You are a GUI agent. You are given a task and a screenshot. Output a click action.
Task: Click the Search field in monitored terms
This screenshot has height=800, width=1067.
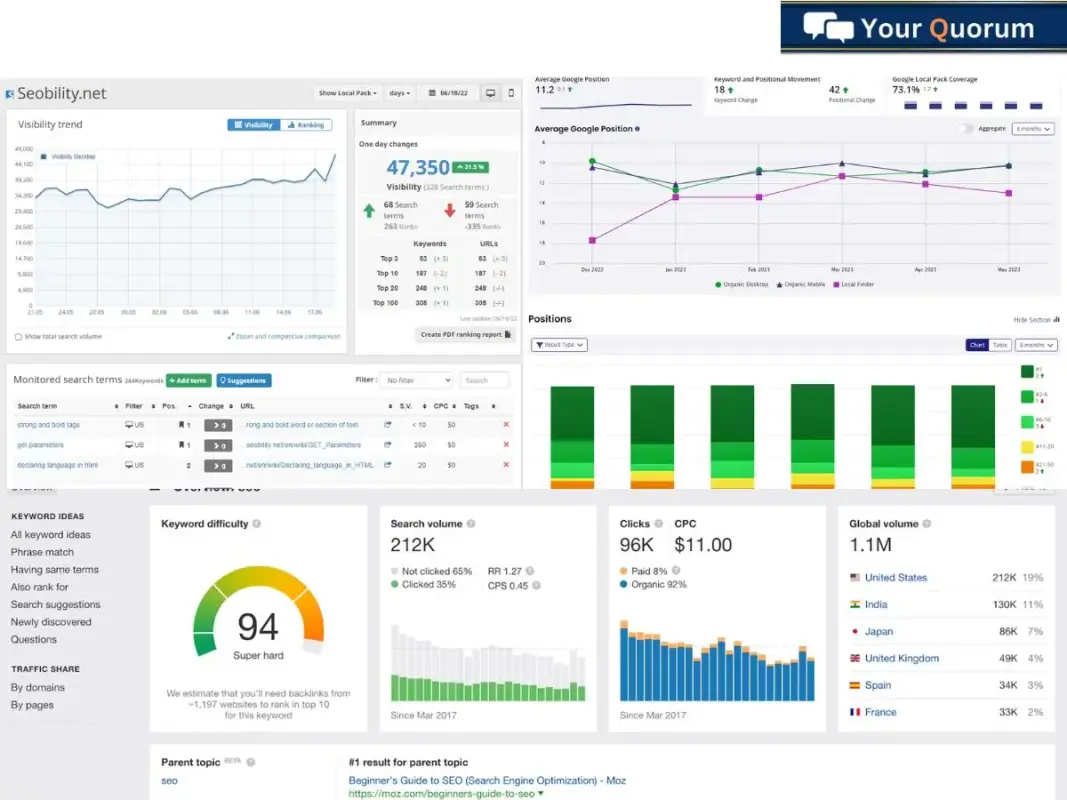[x=484, y=380]
